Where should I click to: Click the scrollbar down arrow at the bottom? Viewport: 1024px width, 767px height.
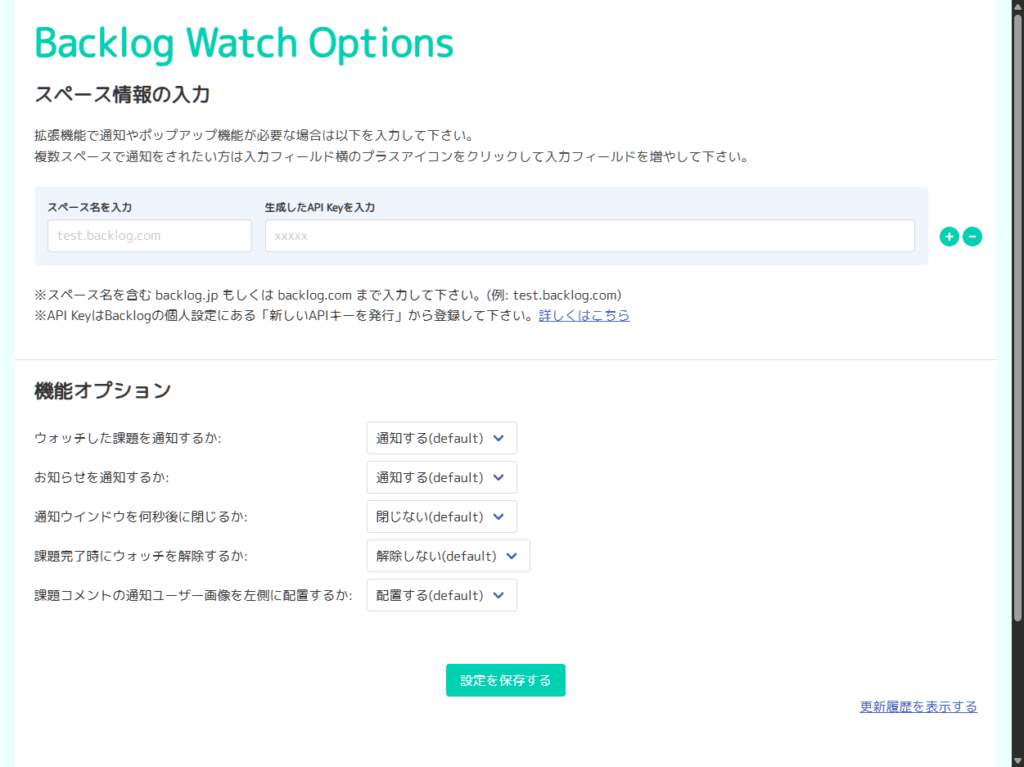(1017, 761)
